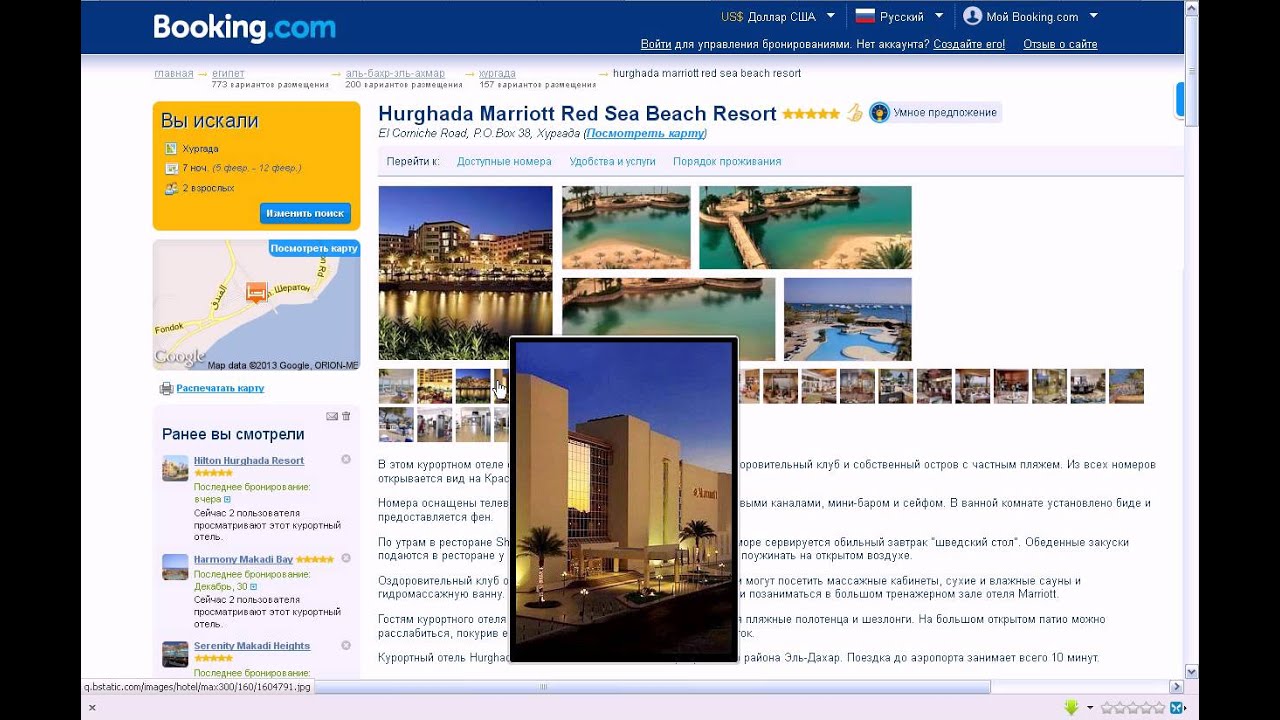Click the Booking.com logo
This screenshot has width=1280, height=720.
click(244, 27)
